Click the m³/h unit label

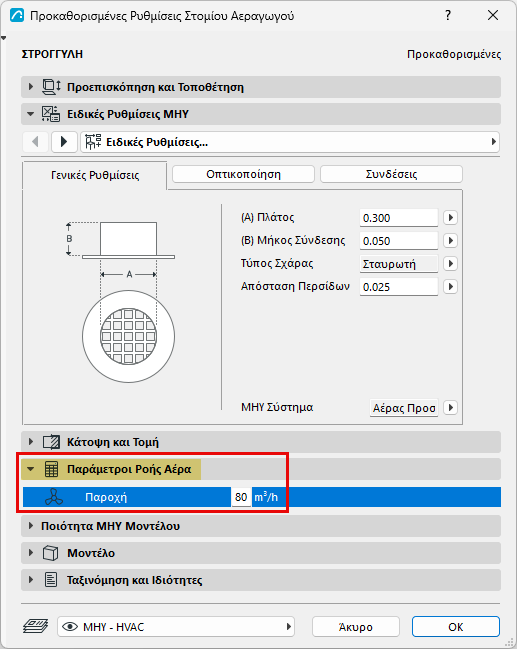(266, 497)
